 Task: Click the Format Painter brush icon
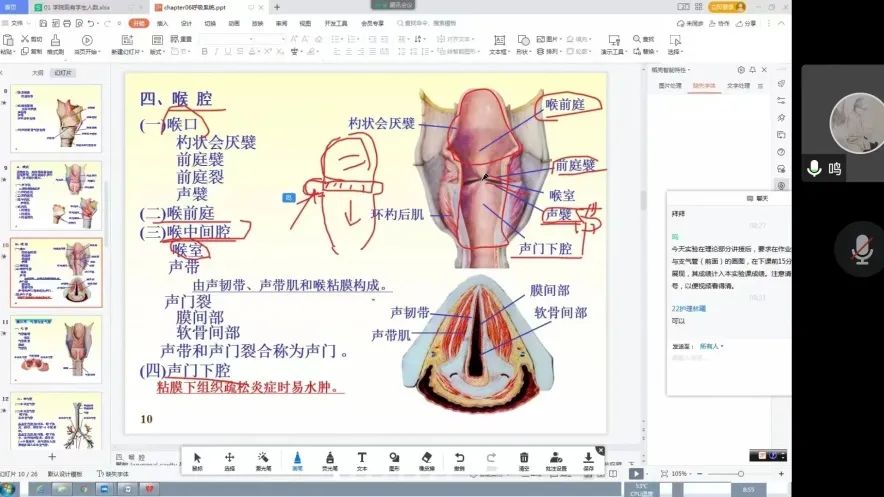(x=55, y=40)
